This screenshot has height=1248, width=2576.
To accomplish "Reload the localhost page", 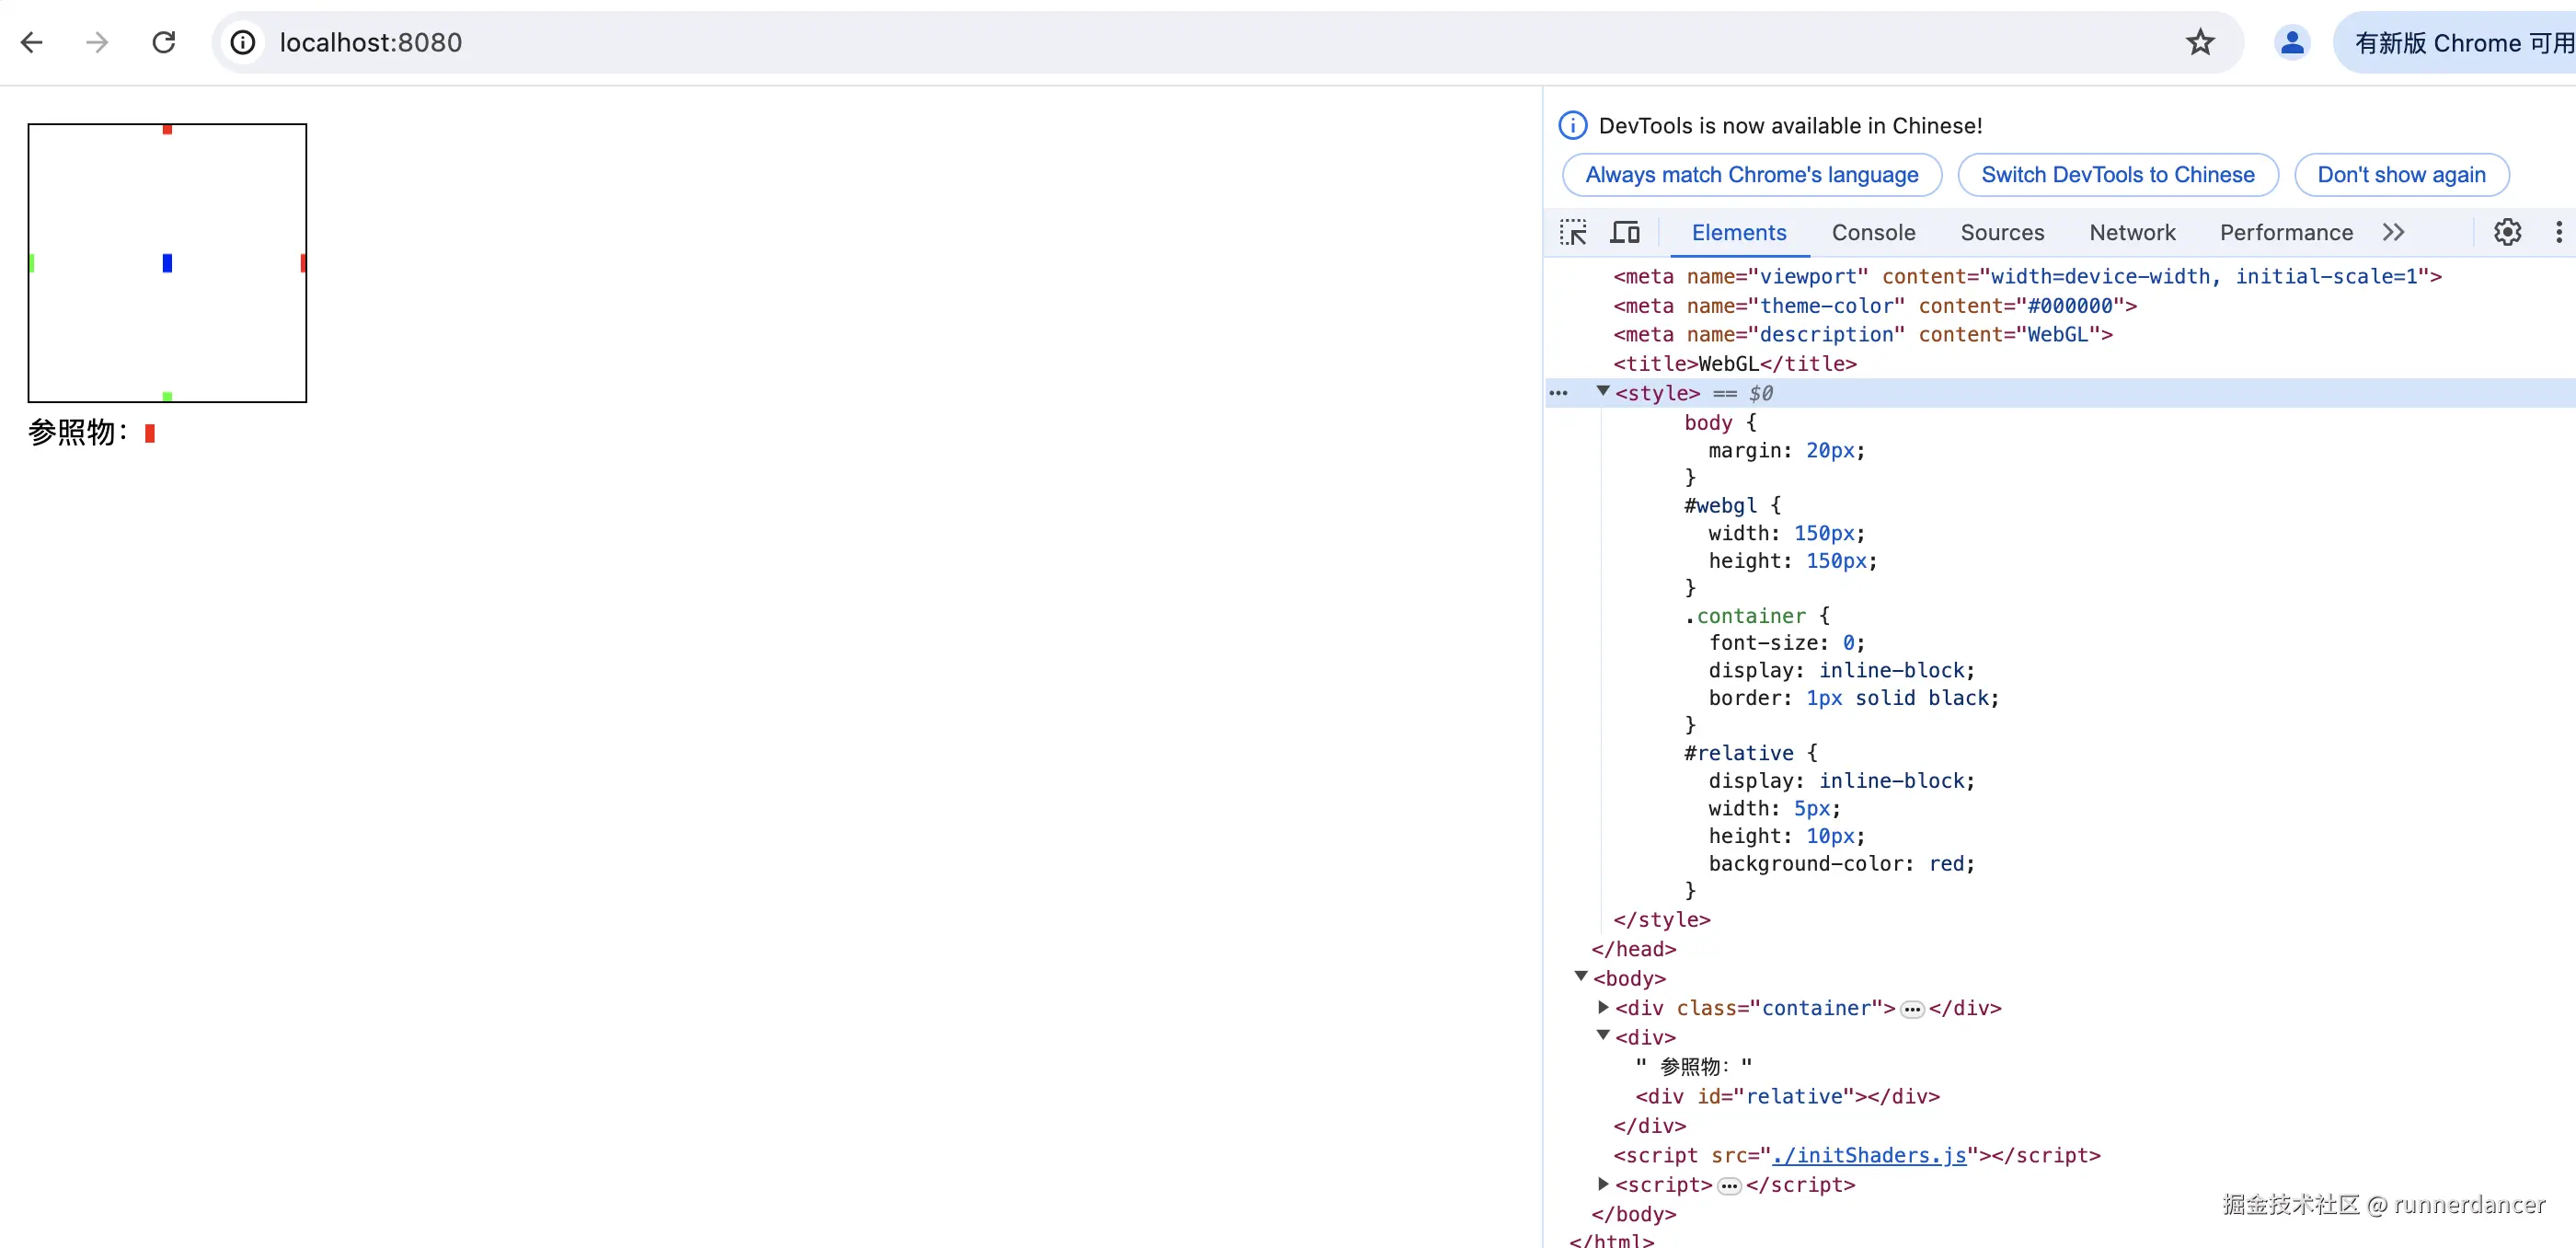I will click(164, 42).
